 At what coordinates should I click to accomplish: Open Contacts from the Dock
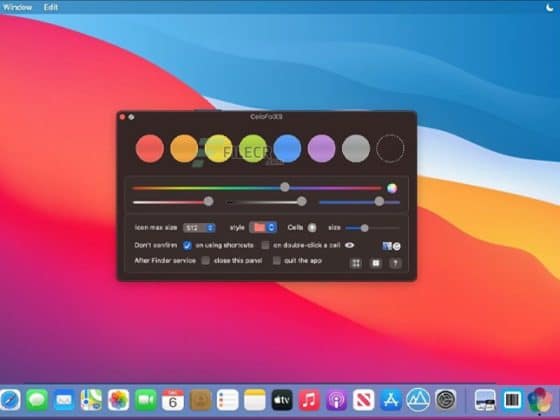pos(200,400)
